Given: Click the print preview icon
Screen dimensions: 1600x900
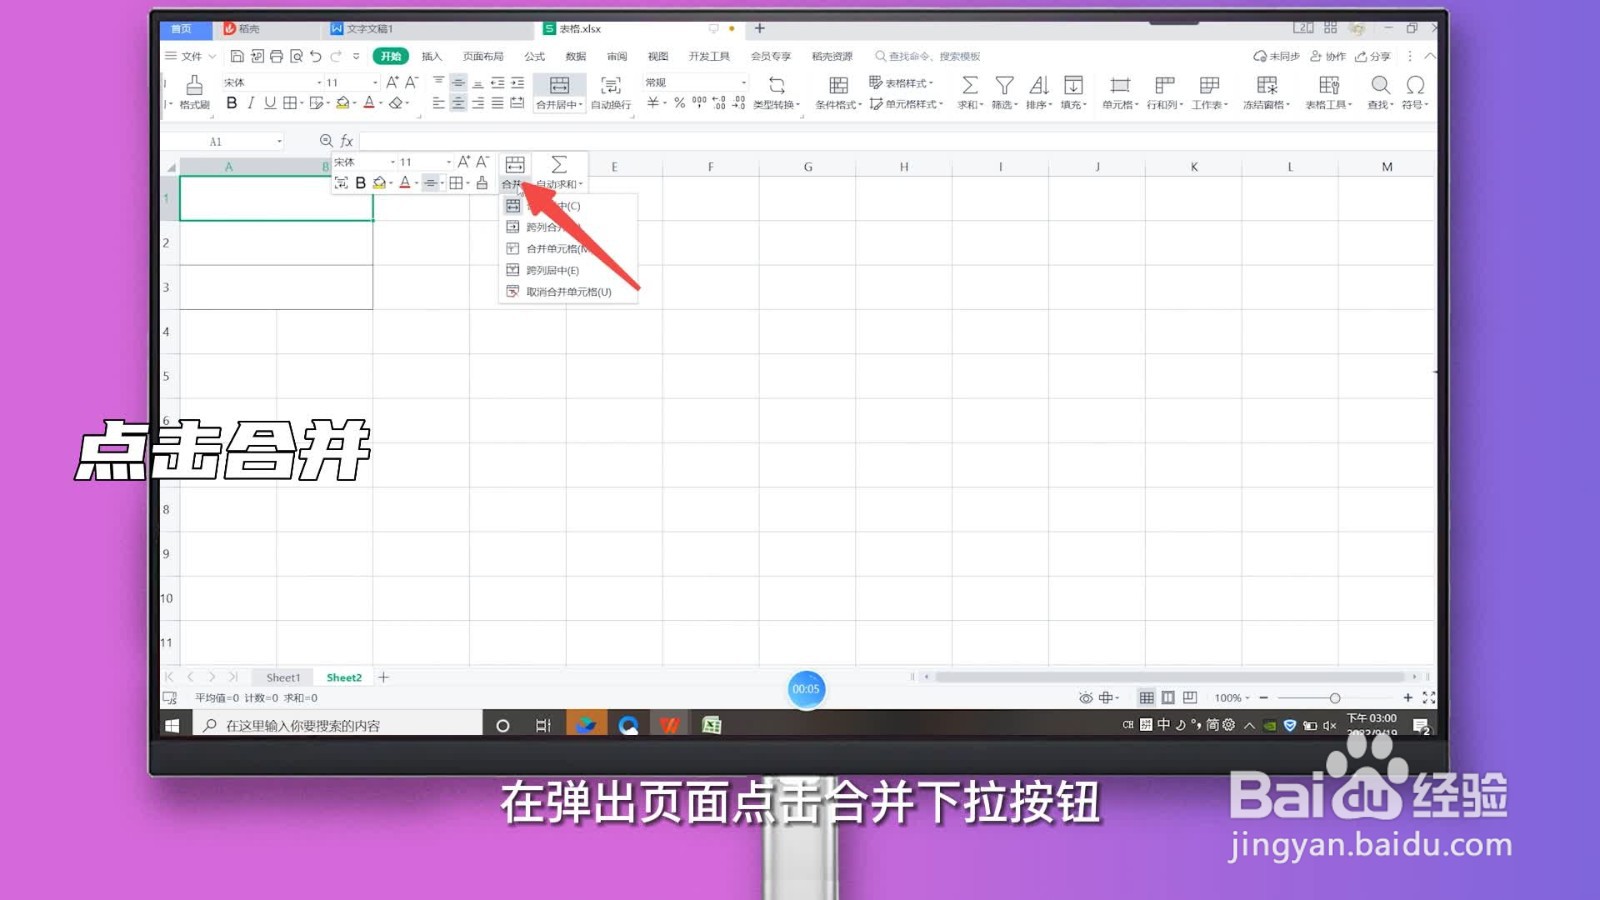Looking at the screenshot, I should tap(296, 56).
